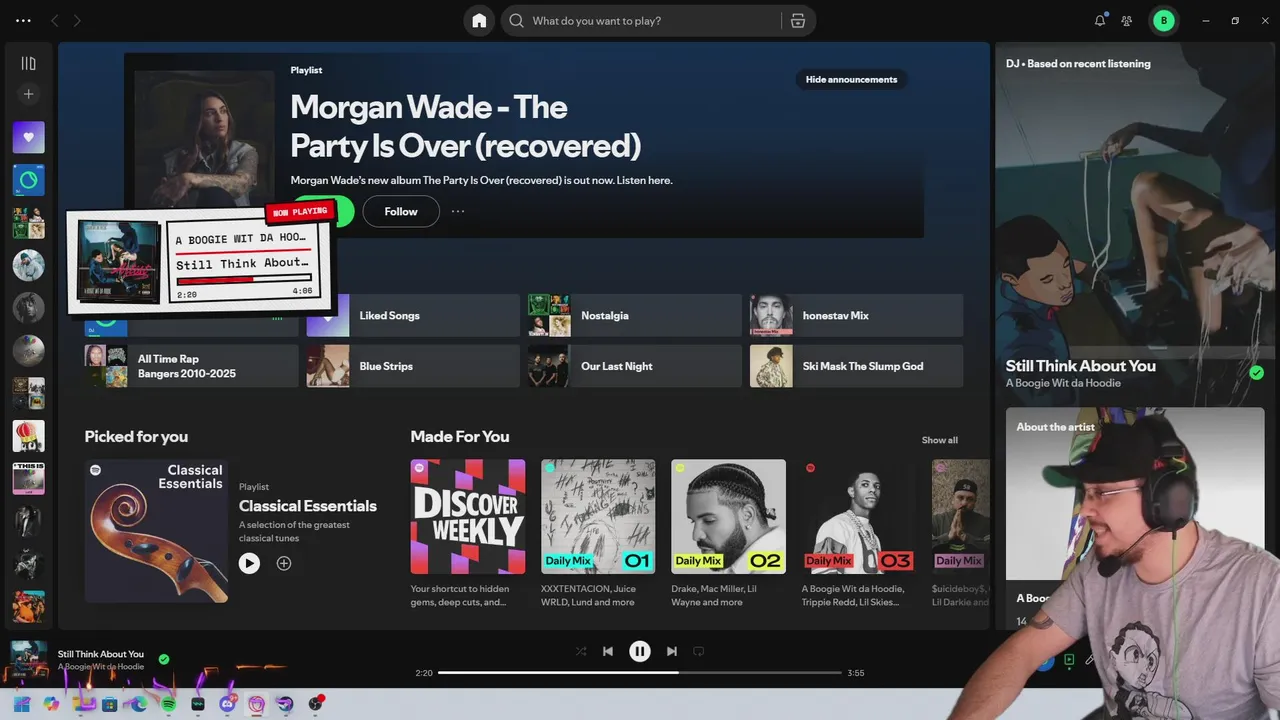
Task: Open the notifications bell
Action: click(1100, 20)
